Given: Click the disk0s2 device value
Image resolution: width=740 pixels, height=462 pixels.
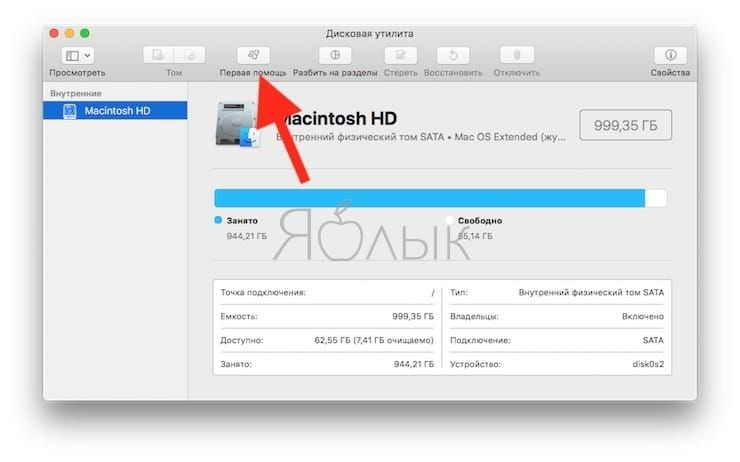Looking at the screenshot, I should pos(648,364).
